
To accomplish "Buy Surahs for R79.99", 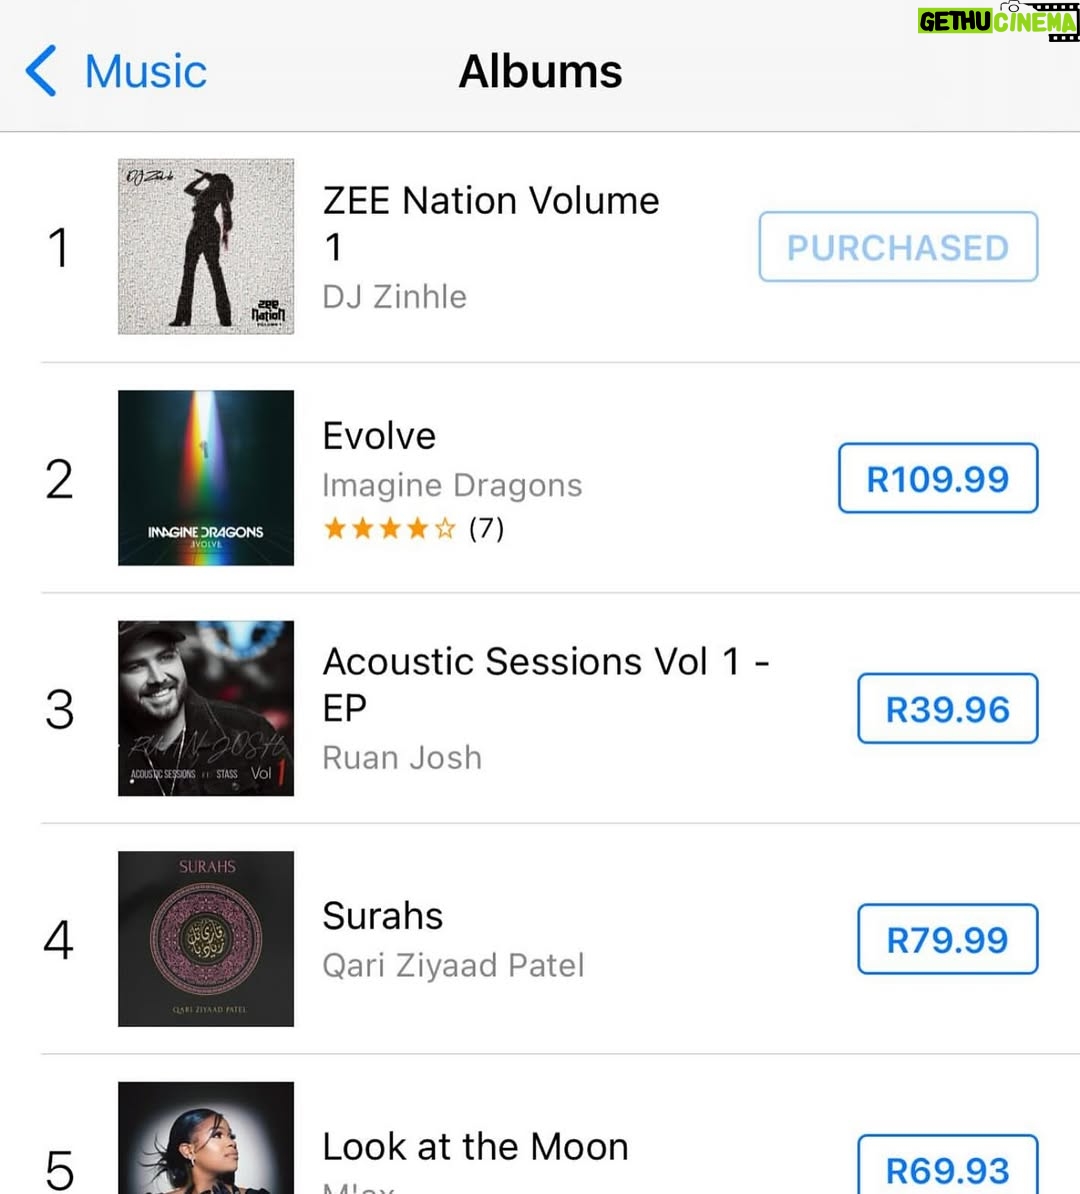I will click(x=947, y=939).
